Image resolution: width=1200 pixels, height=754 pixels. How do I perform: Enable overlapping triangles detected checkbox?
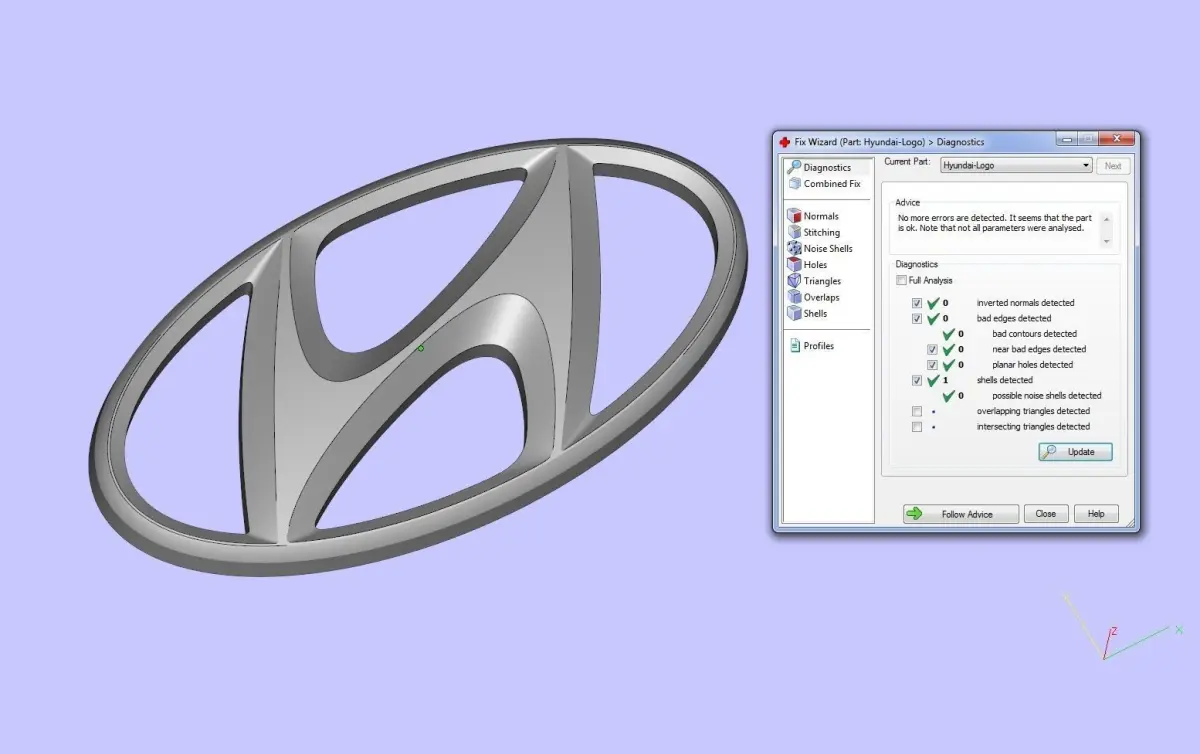(x=917, y=412)
